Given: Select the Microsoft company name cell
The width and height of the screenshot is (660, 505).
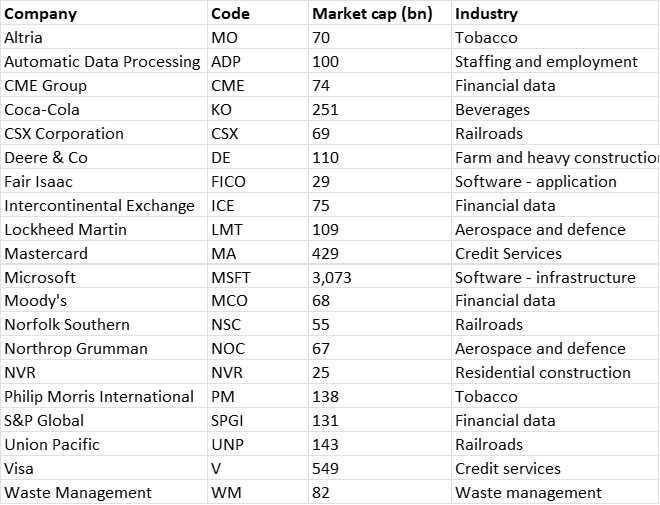Looking at the screenshot, I should [x=40, y=277].
